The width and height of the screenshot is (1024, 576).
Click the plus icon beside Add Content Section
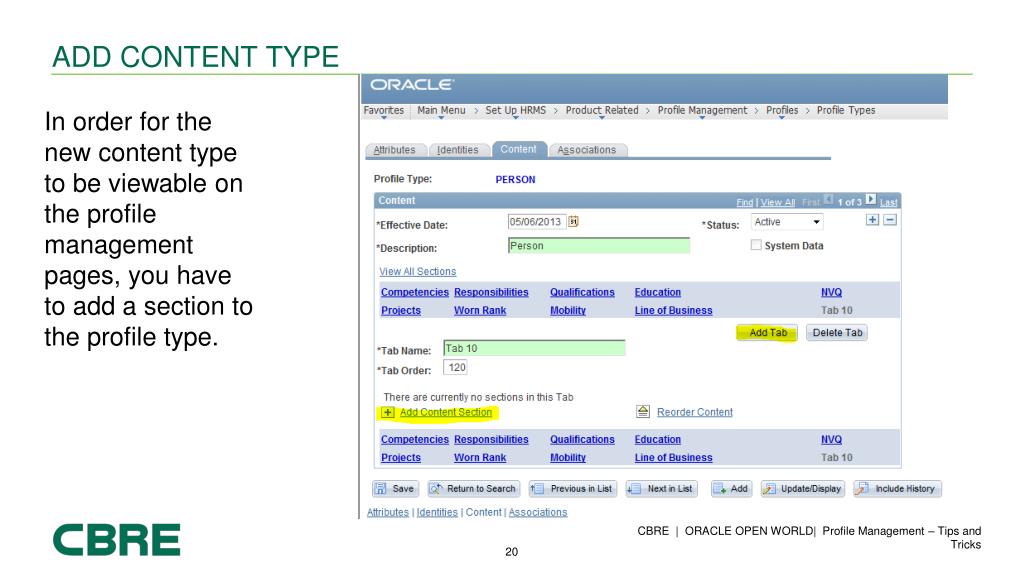point(388,412)
